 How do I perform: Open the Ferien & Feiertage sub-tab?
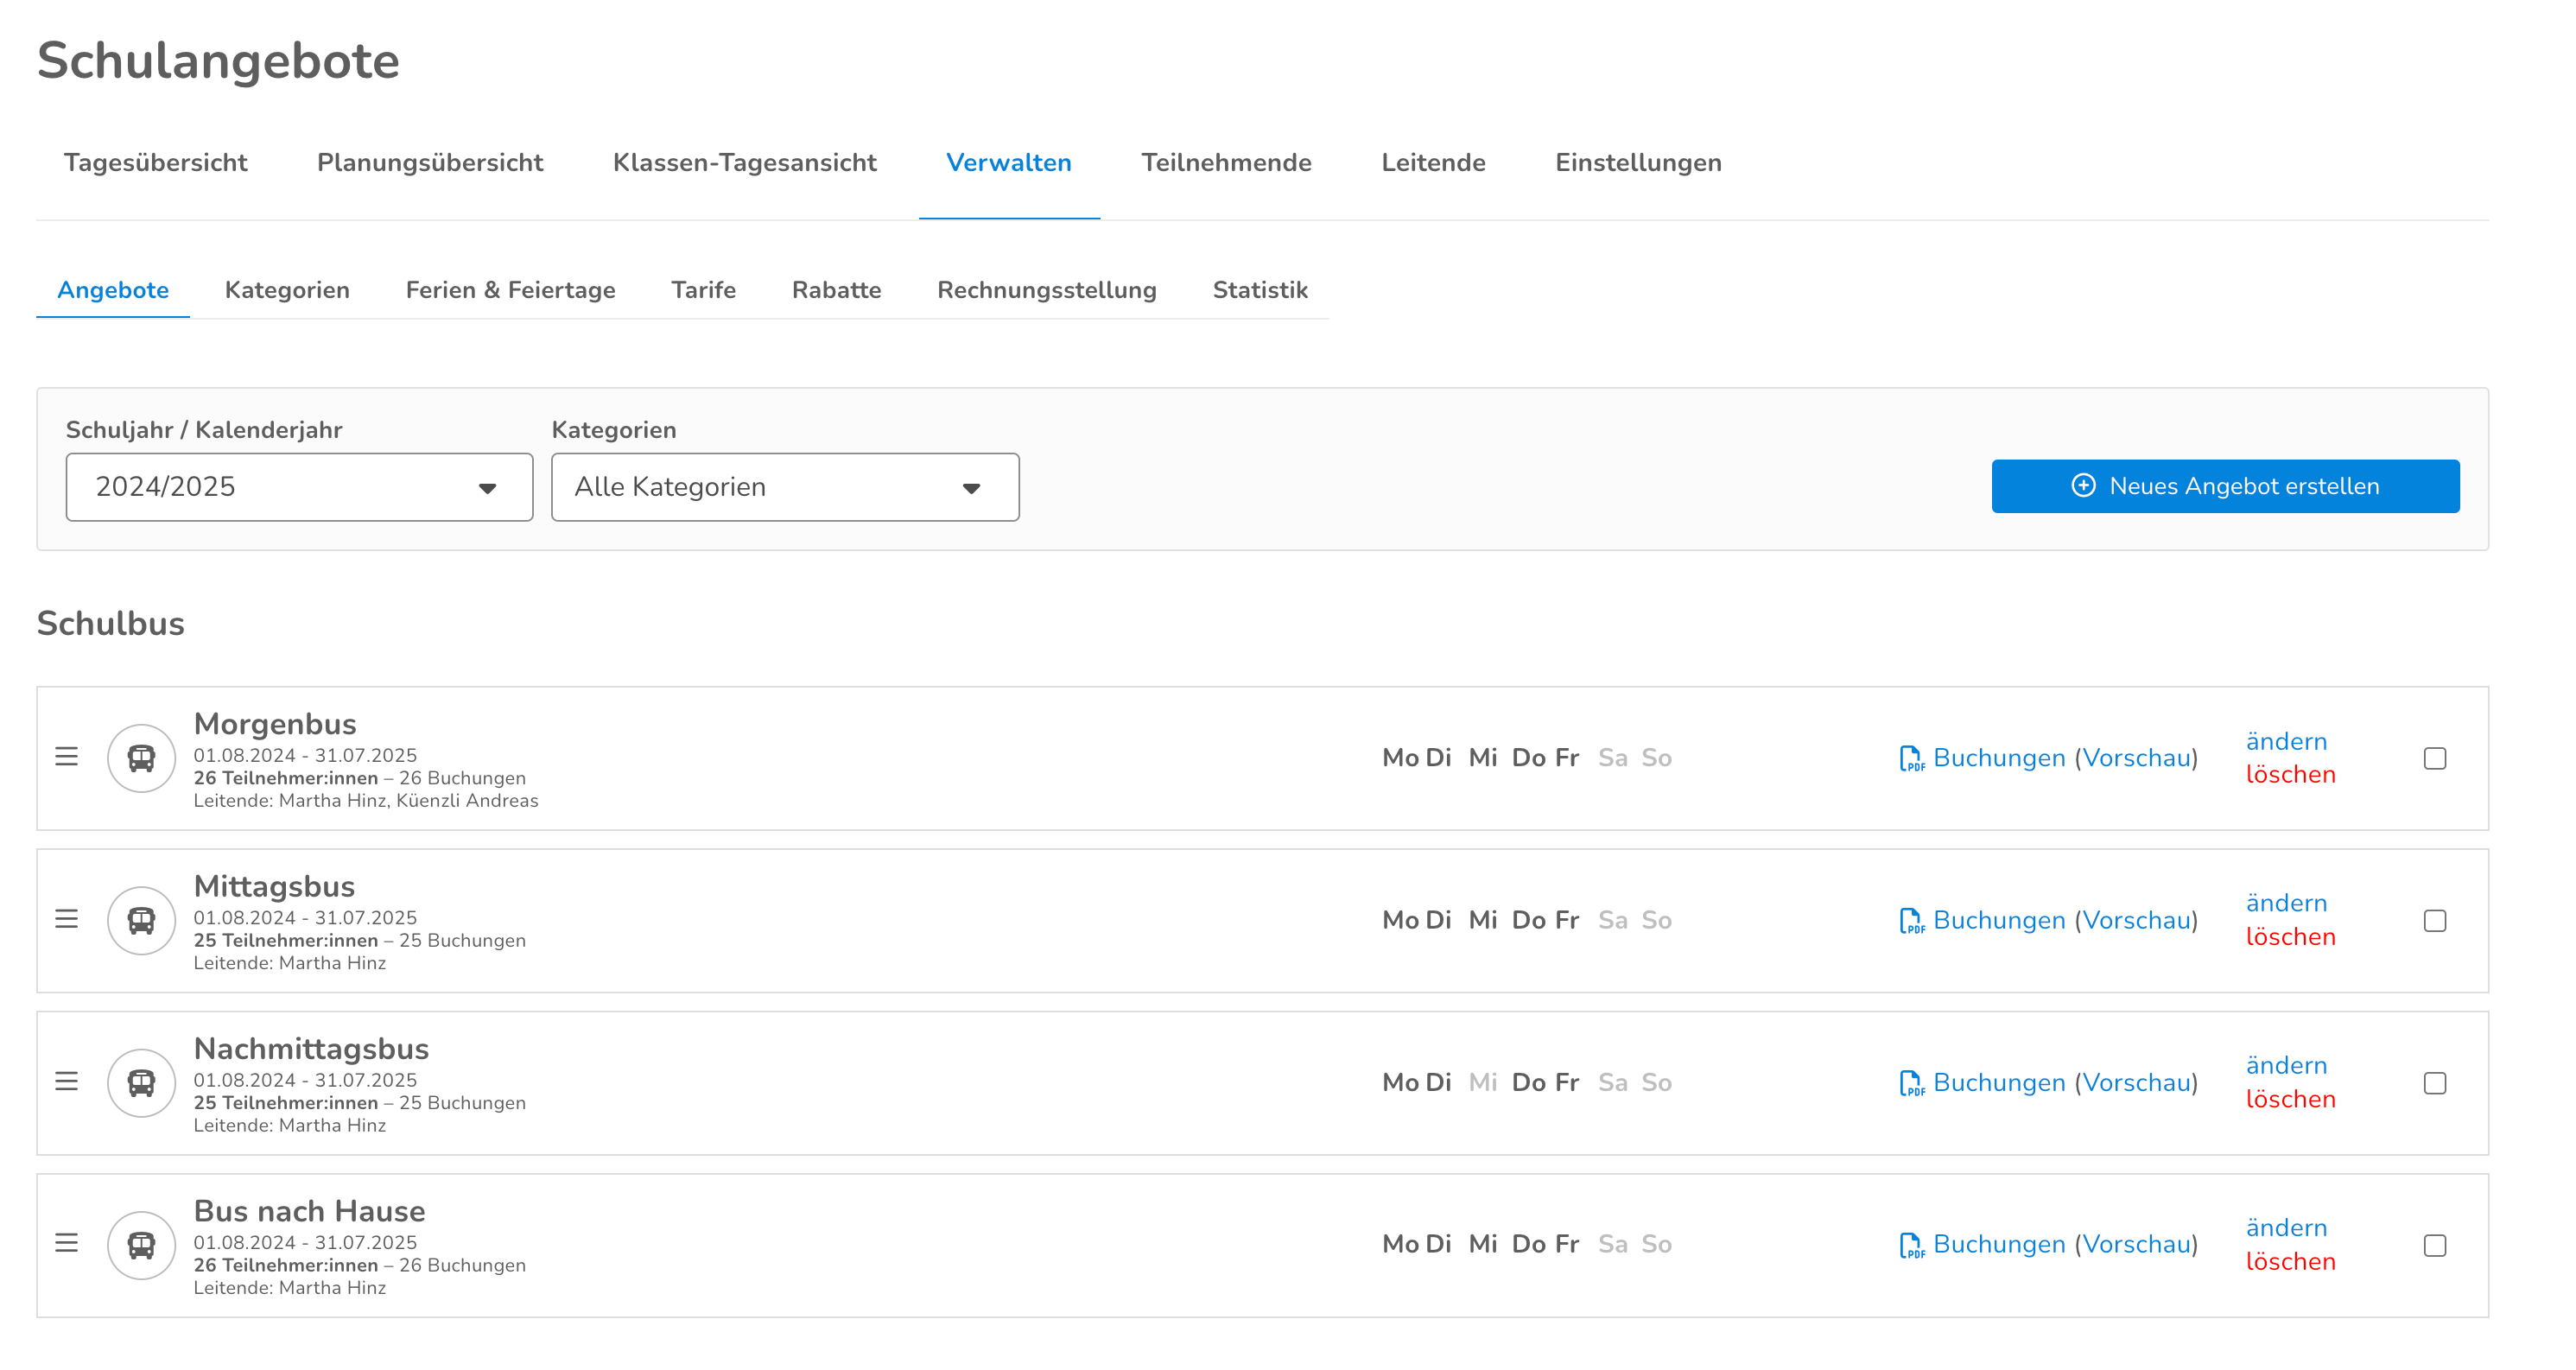click(510, 290)
